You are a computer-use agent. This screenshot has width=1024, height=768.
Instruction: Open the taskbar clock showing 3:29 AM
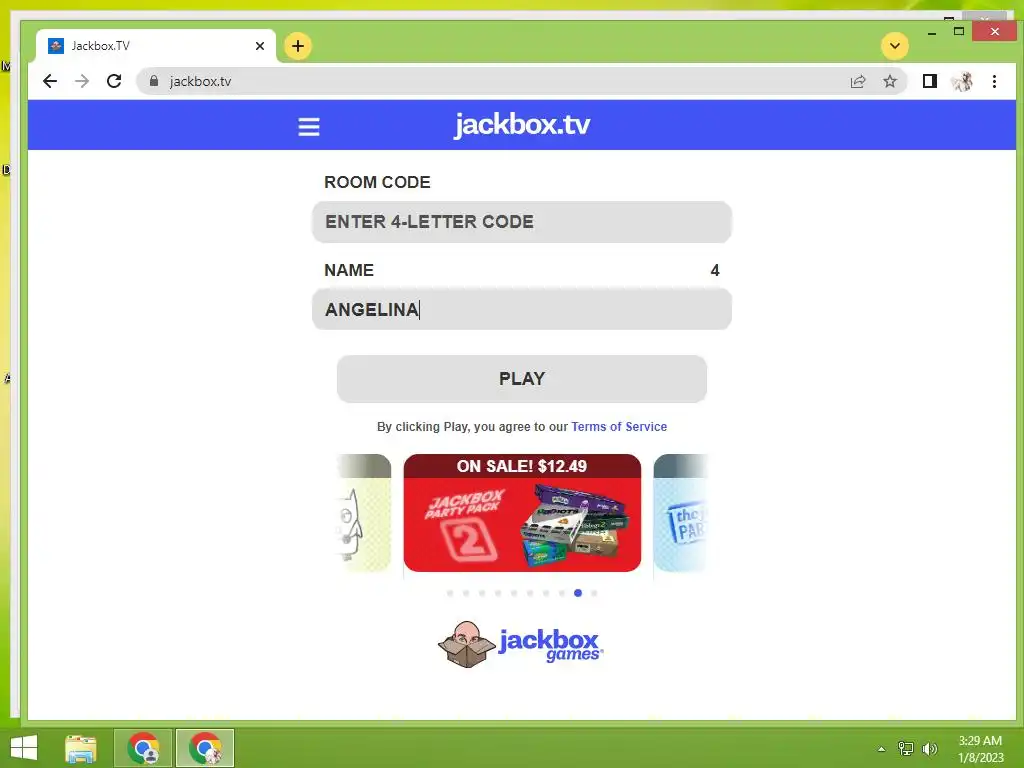pyautogui.click(x=980, y=748)
